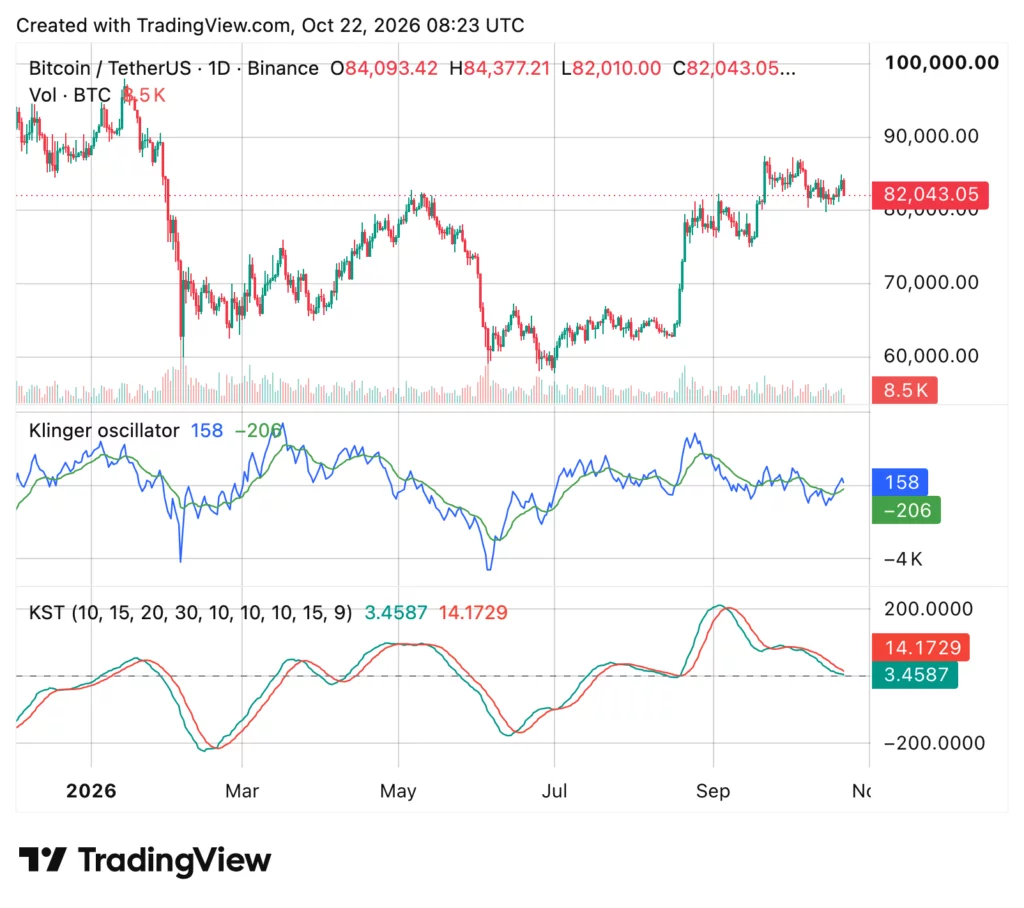Click the red 8.5K volume tag on axis
Viewport: 1024px width, 908px height.
click(904, 390)
